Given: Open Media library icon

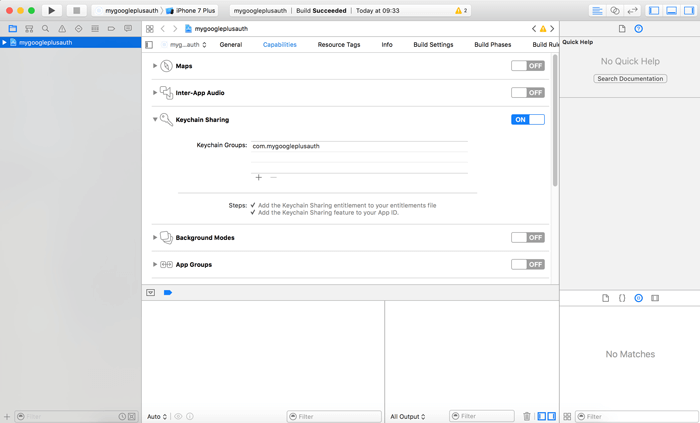Looking at the screenshot, I should 655,298.
